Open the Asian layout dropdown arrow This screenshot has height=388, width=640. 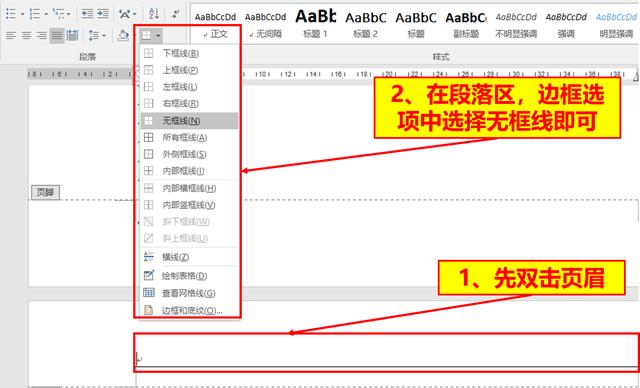click(135, 14)
